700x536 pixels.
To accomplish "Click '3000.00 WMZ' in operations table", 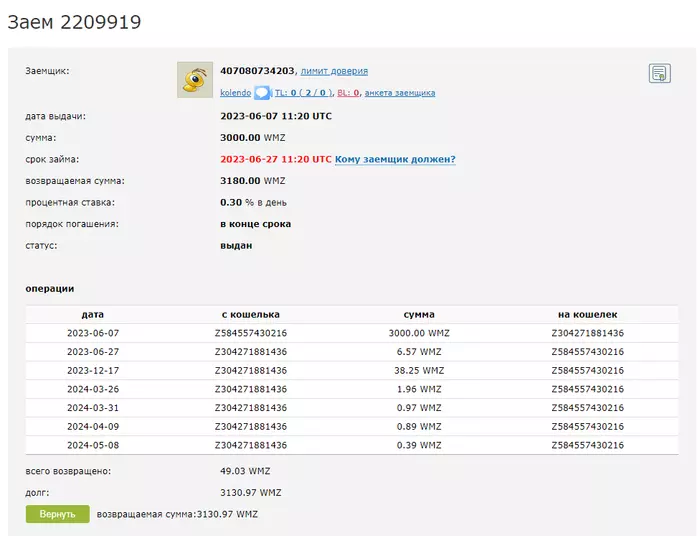I will 419,333.
